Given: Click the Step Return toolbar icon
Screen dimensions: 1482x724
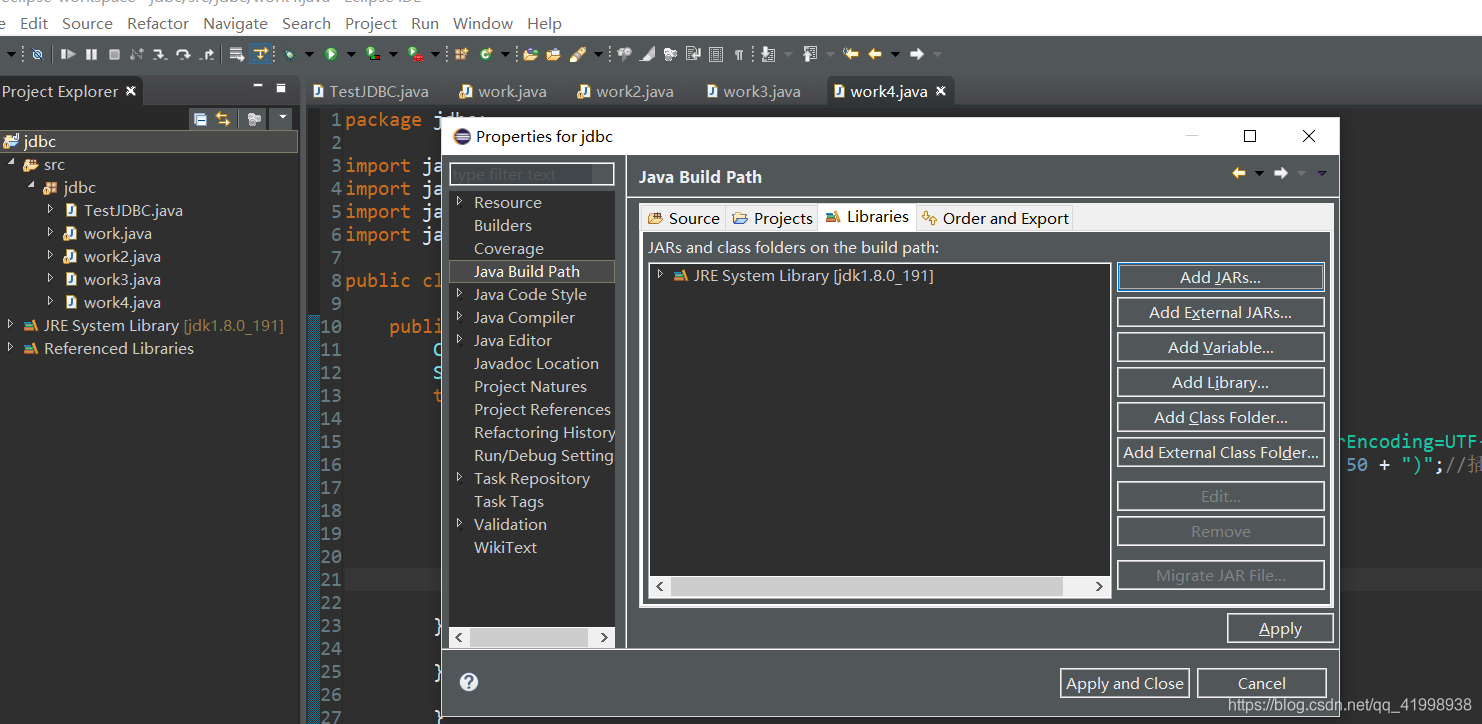Looking at the screenshot, I should coord(207,54).
